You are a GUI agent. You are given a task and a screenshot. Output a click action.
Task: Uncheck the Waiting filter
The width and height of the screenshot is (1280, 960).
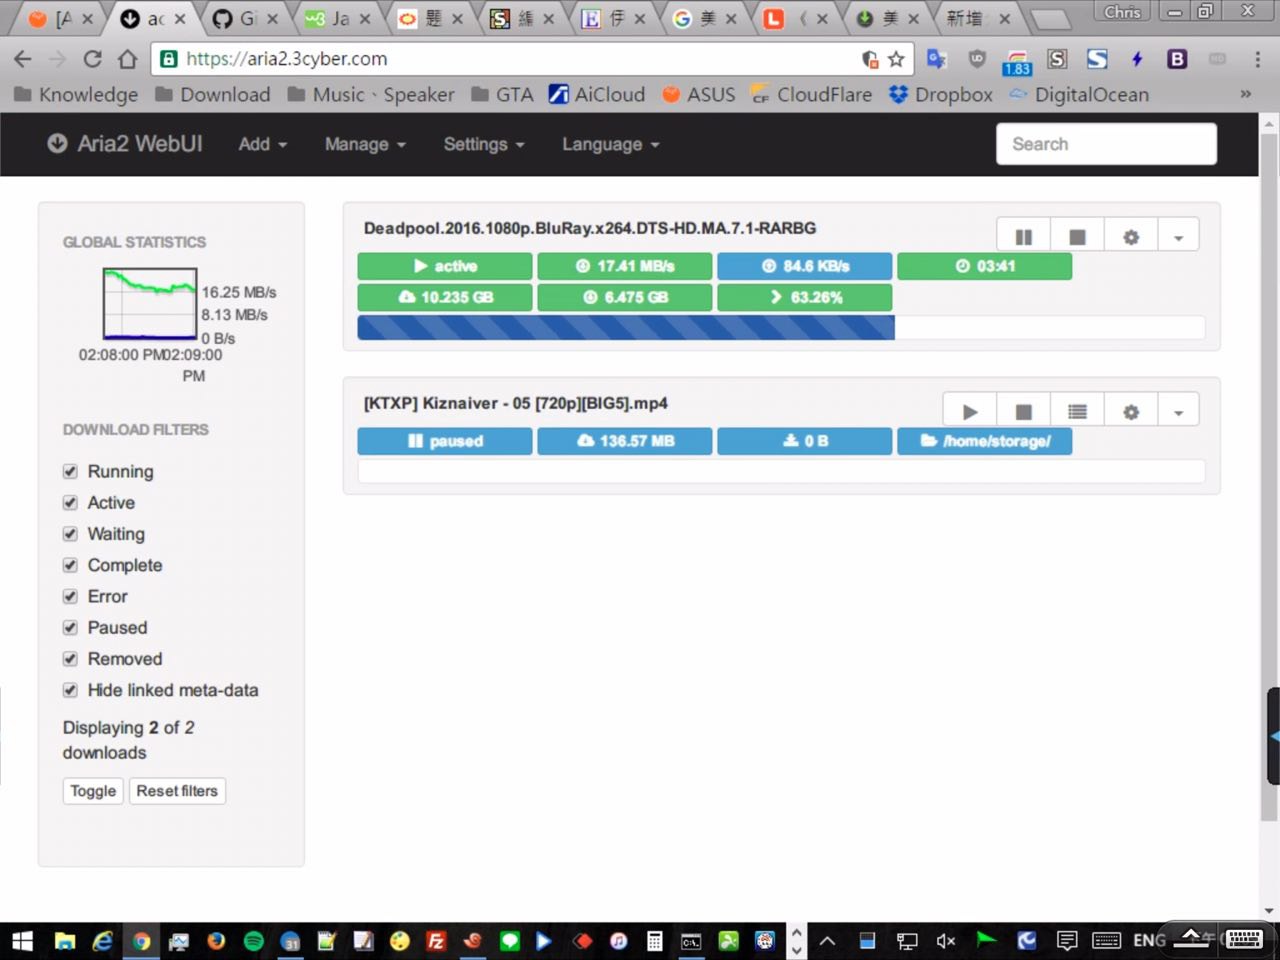tap(70, 534)
